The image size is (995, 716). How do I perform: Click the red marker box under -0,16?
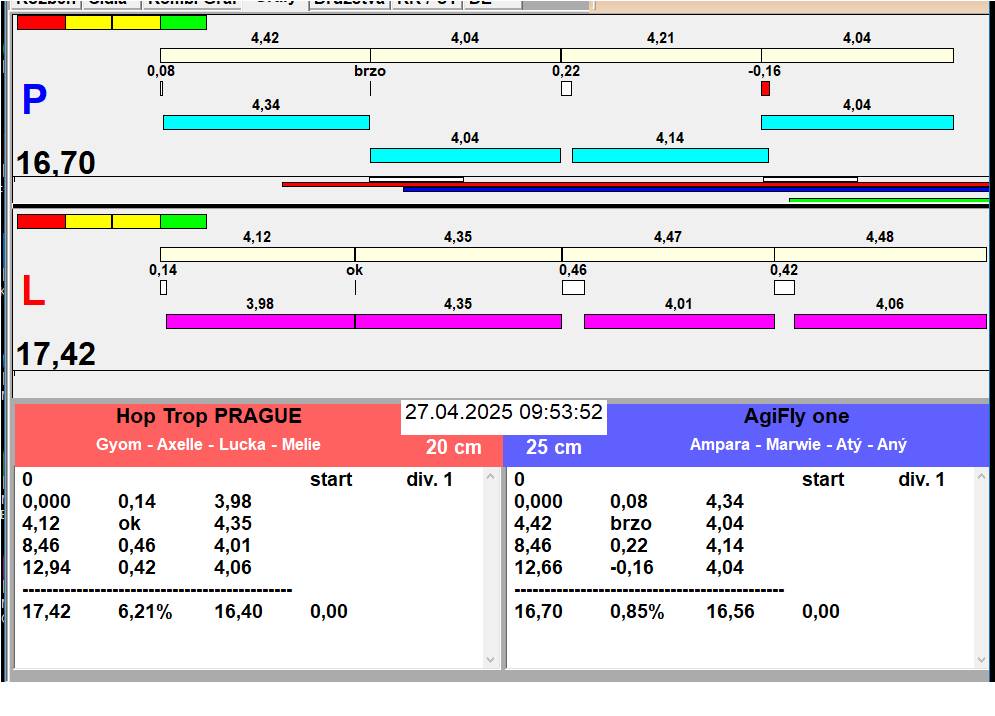click(x=765, y=89)
